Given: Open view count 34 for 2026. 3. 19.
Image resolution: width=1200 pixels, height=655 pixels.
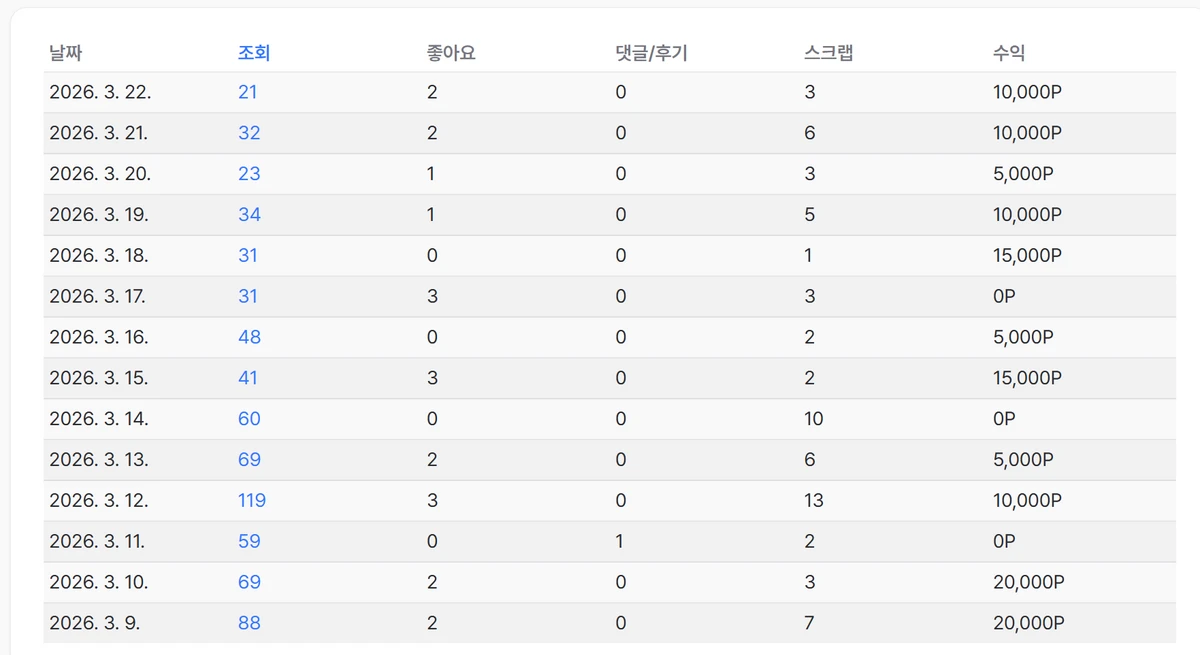Looking at the screenshot, I should coord(249,215).
